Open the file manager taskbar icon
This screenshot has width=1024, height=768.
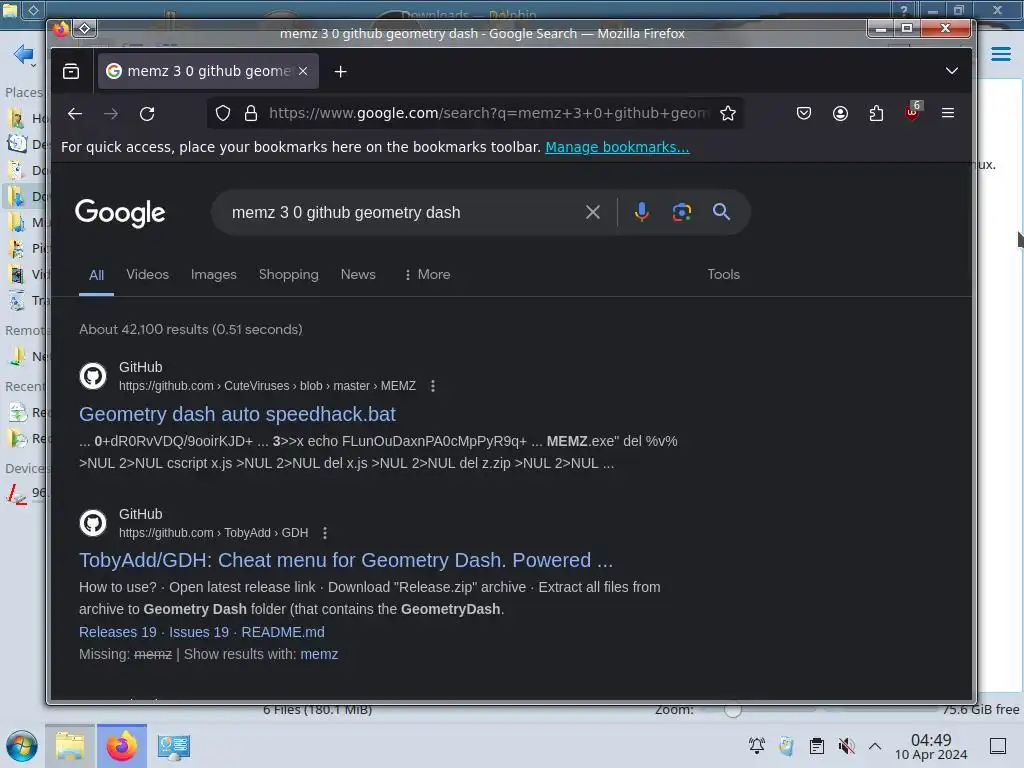click(x=70, y=746)
